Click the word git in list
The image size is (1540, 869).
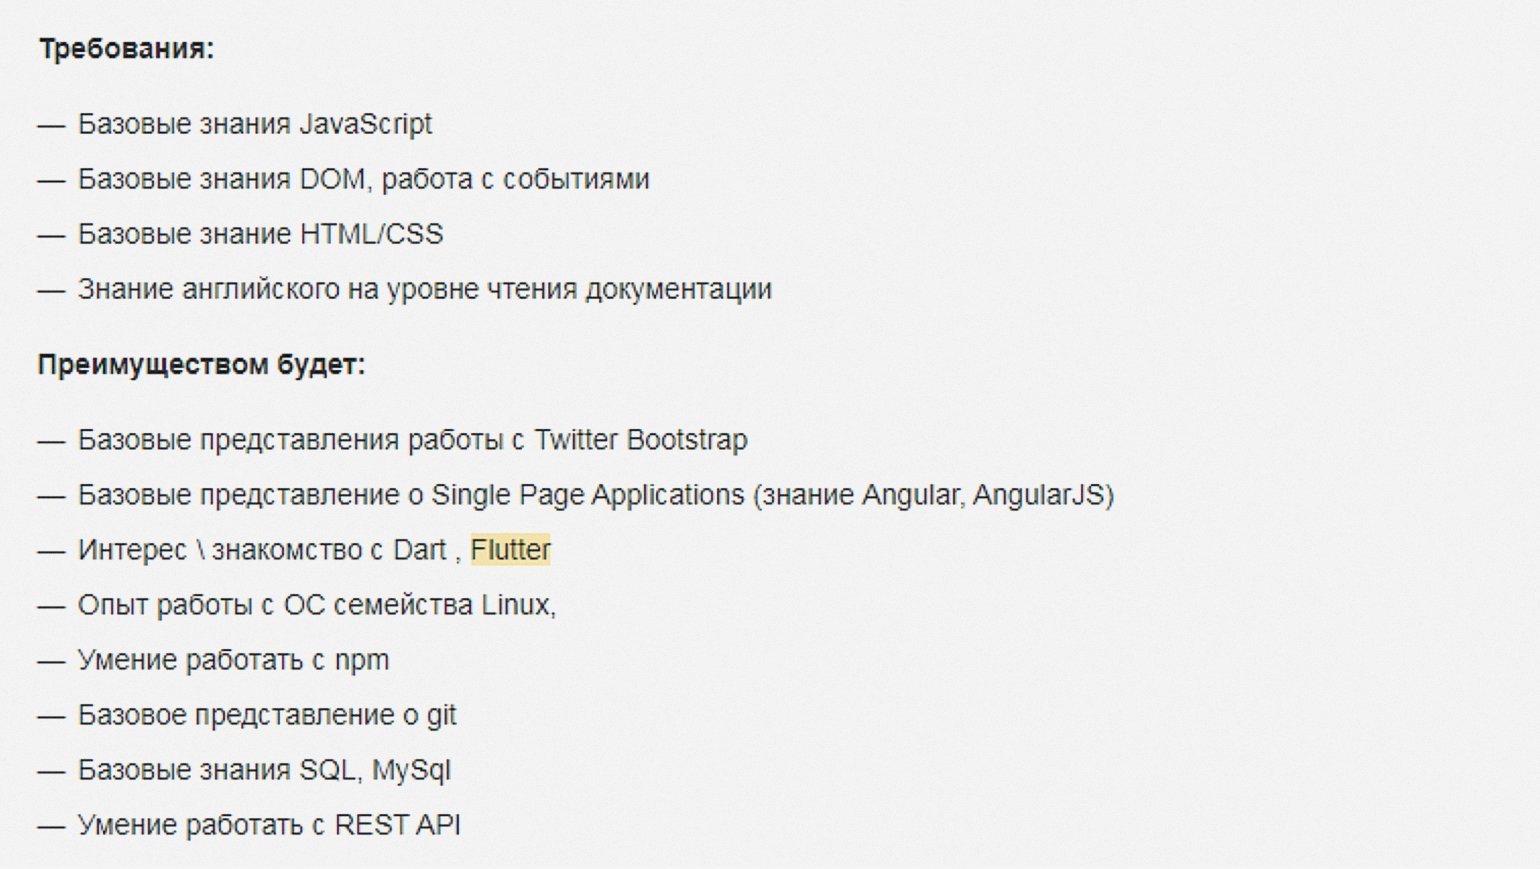click(442, 716)
